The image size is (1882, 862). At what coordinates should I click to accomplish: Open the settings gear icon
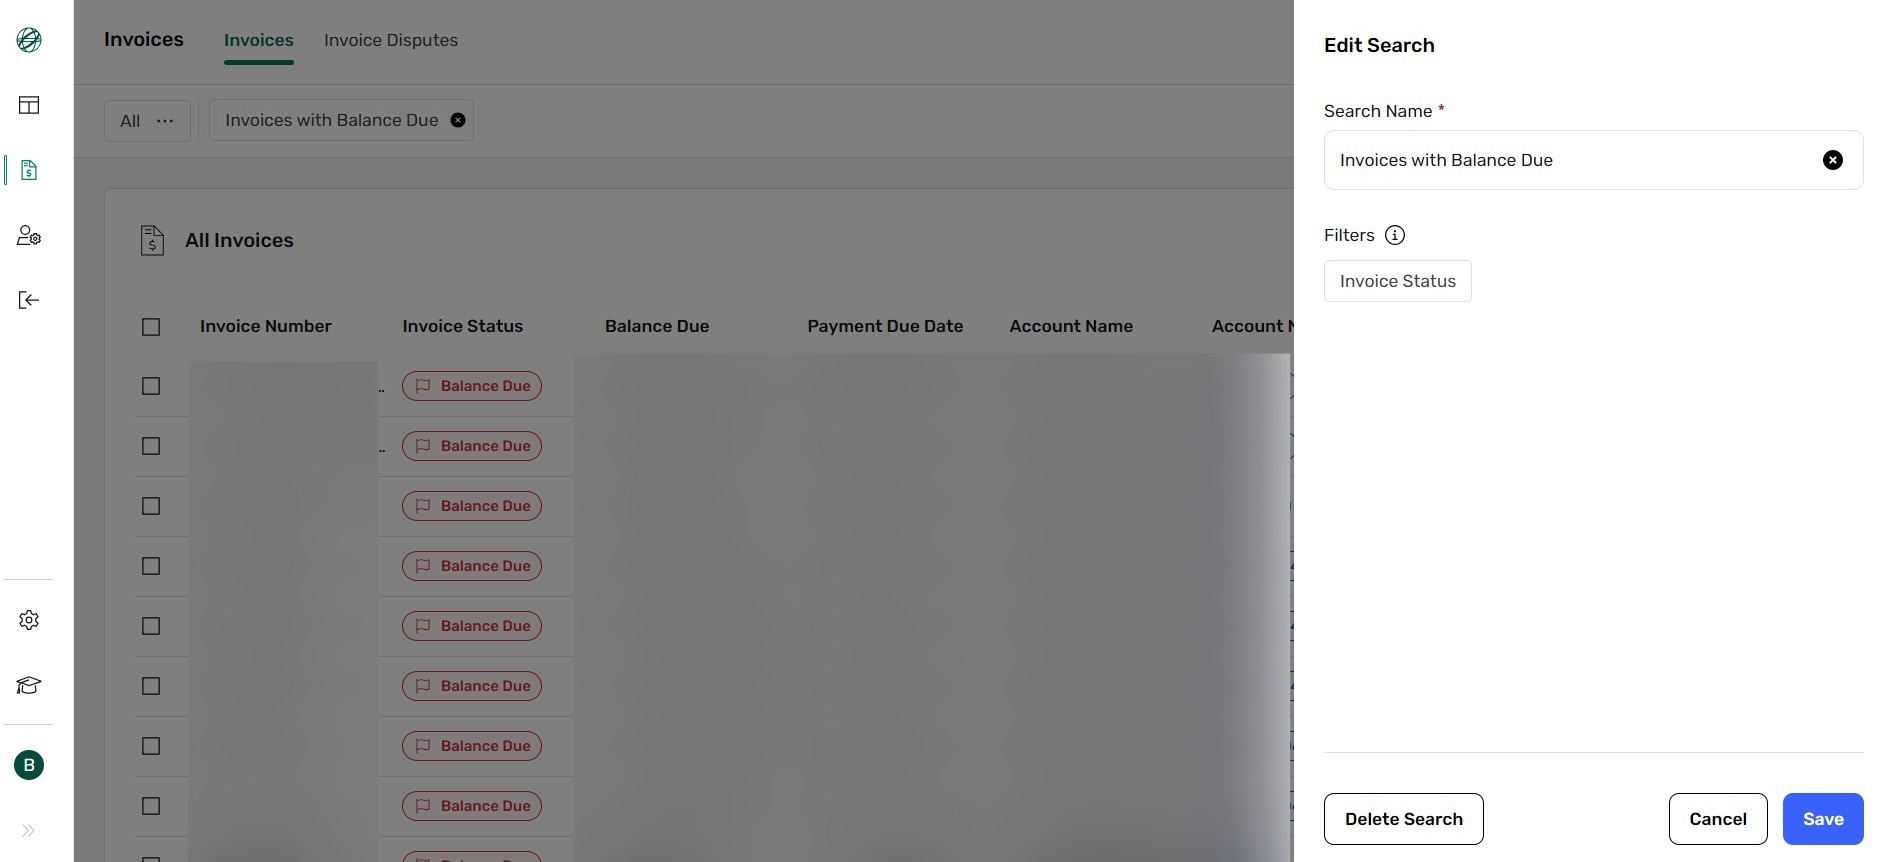(x=29, y=620)
